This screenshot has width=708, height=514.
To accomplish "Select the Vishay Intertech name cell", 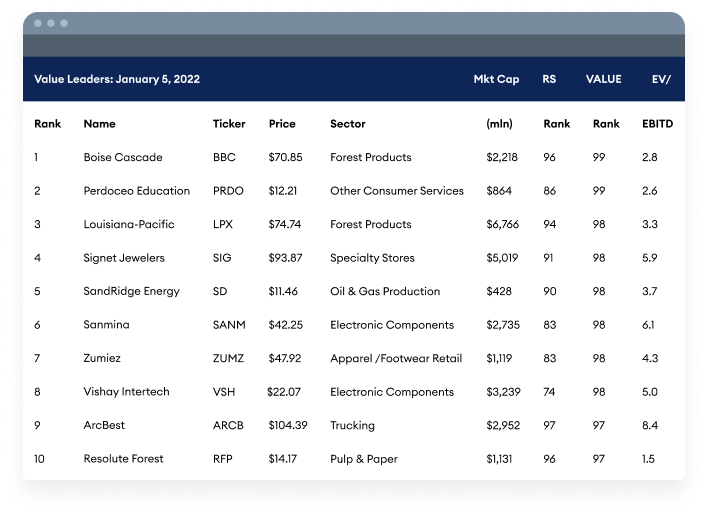I will [x=126, y=392].
